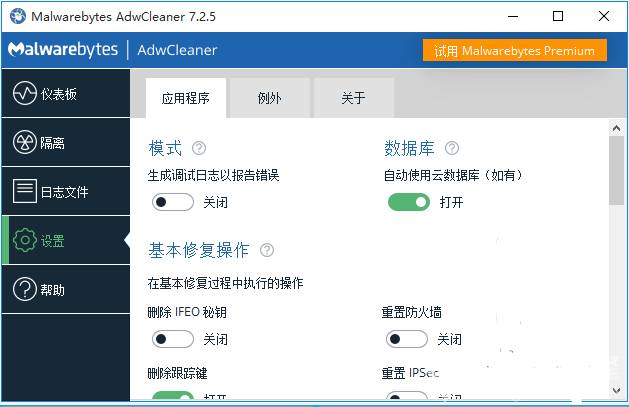Toggle the 删除跟踪键 switch
This screenshot has height=407, width=629.
(172, 395)
